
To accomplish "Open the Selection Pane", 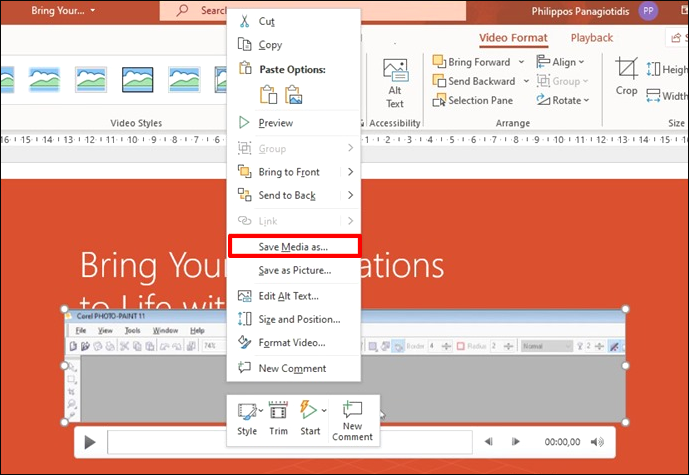I will pos(472,100).
